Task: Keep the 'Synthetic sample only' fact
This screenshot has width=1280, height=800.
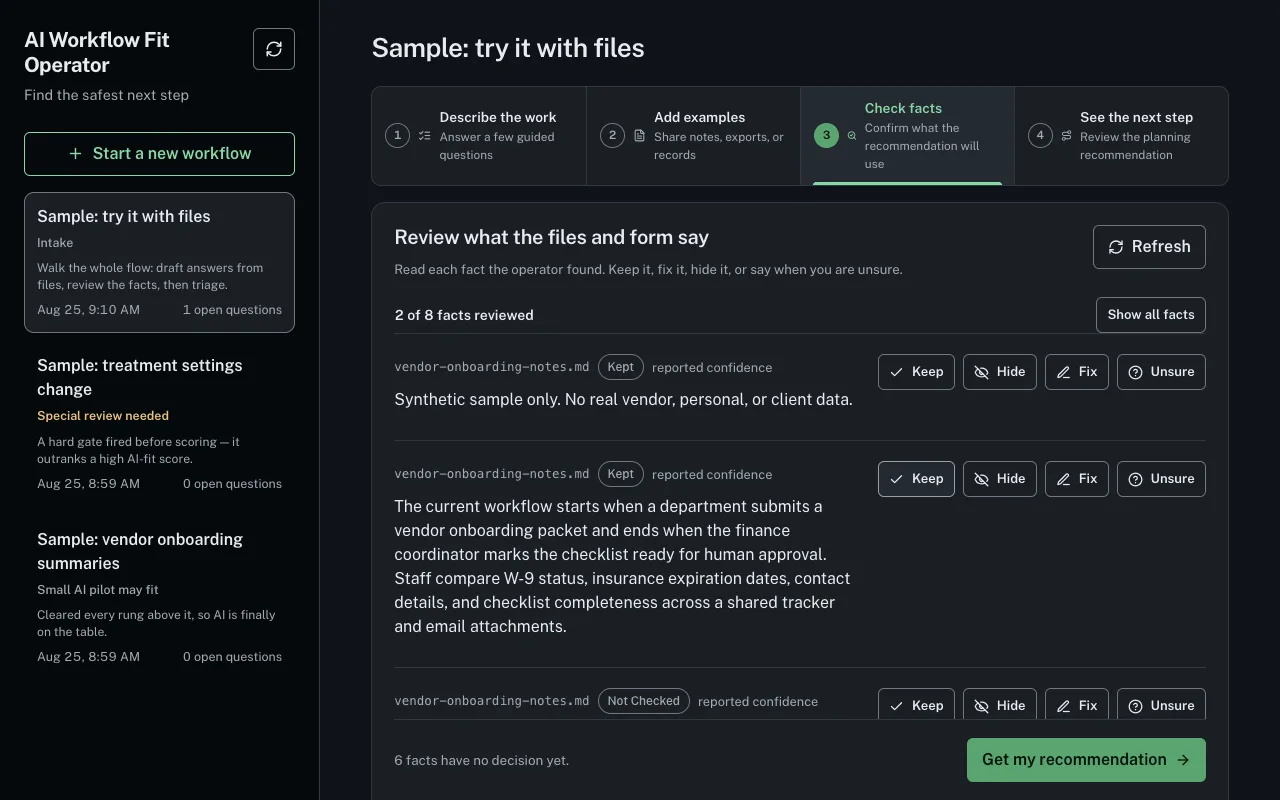Action: 917,372
